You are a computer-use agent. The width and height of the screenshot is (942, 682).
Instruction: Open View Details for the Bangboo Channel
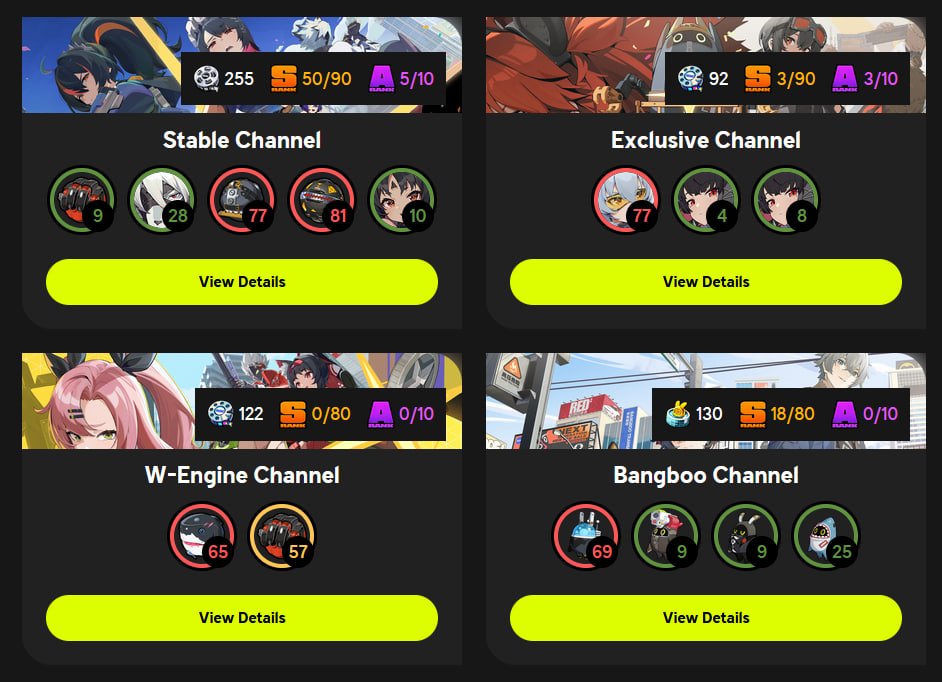point(706,618)
